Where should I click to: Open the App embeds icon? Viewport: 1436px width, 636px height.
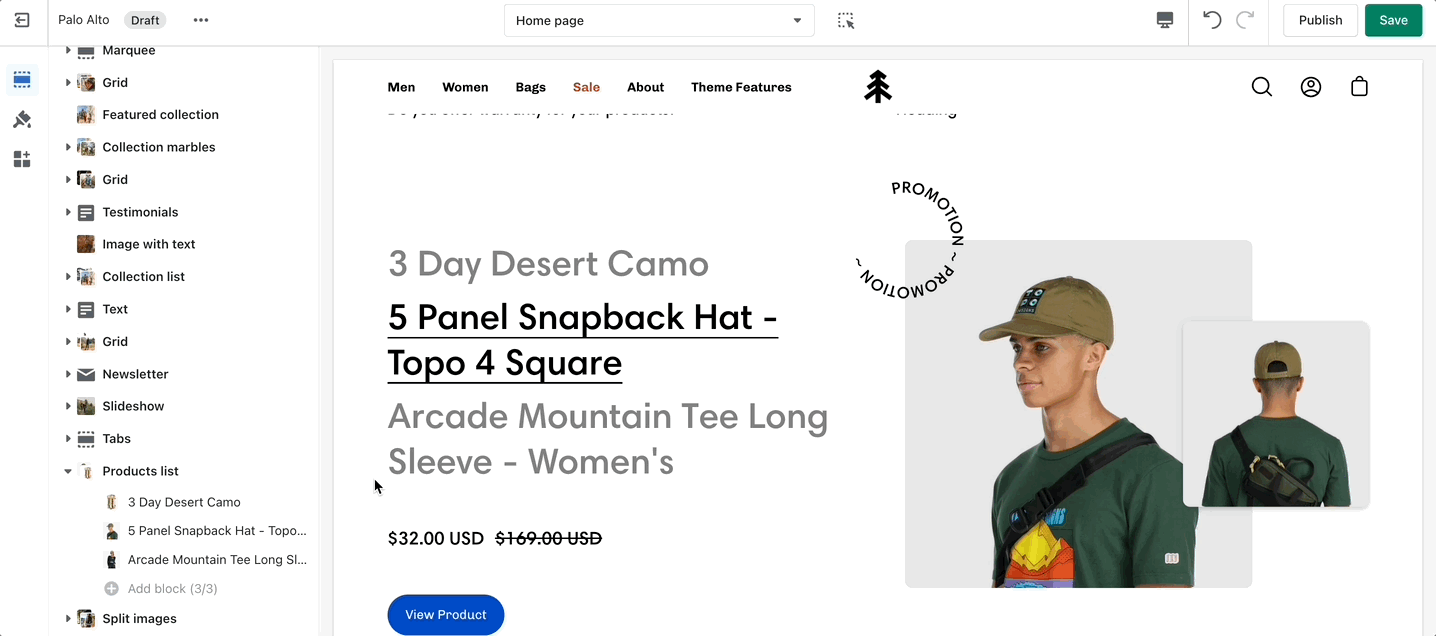[22, 159]
